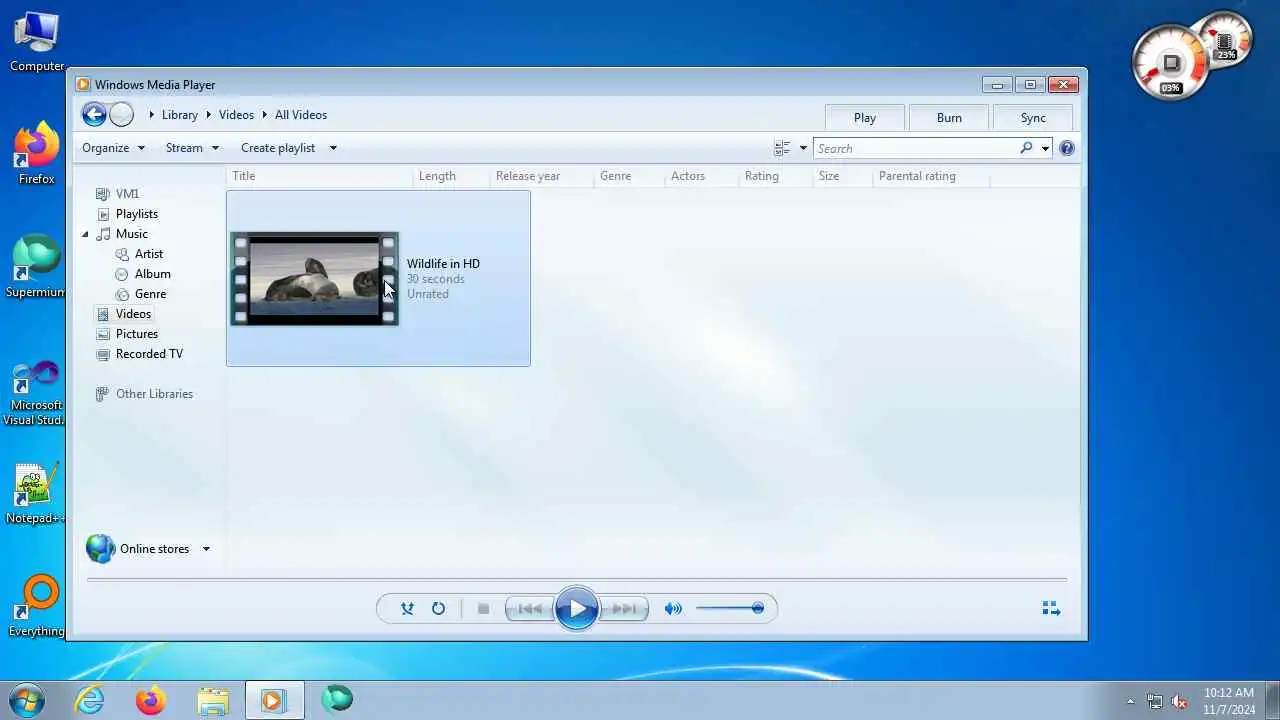Sort by the Genre column header
The height and width of the screenshot is (720, 1280).
(615, 176)
